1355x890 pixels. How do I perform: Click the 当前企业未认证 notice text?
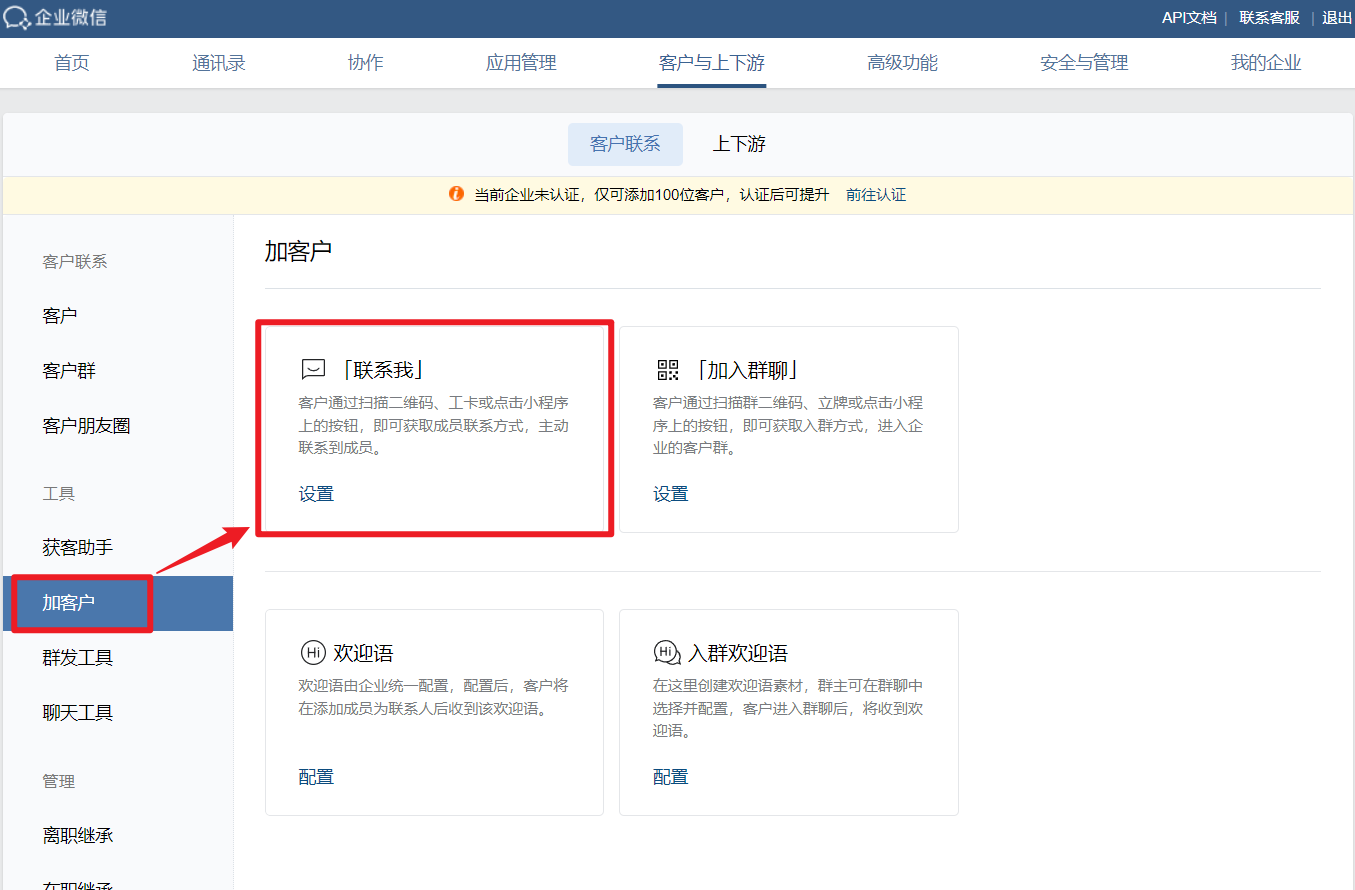651,195
